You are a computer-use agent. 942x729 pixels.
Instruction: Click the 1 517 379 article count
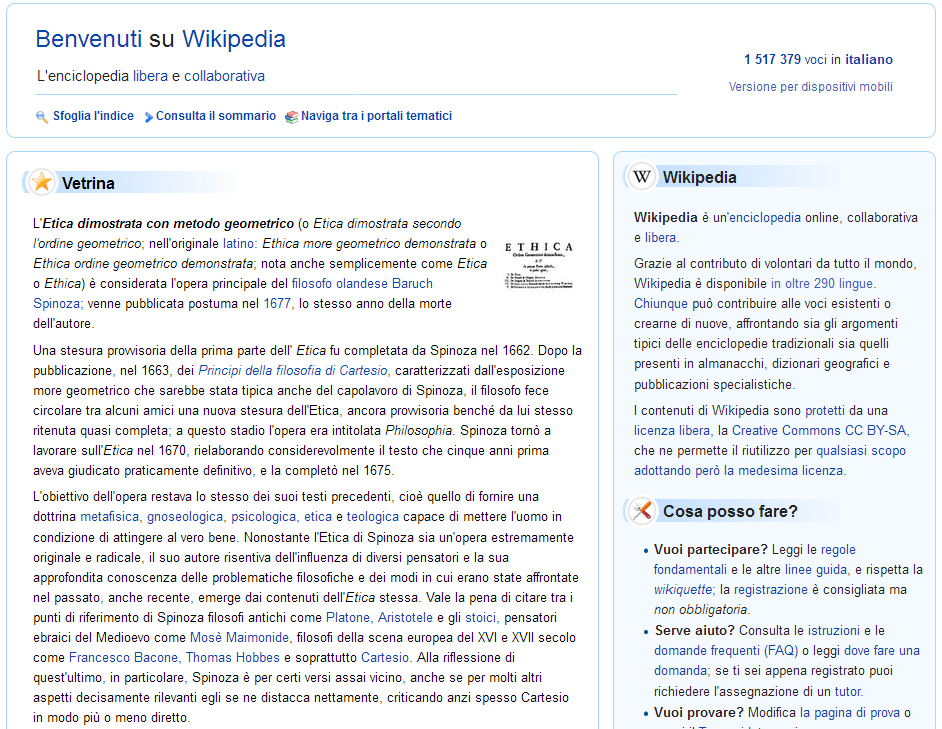coord(772,59)
